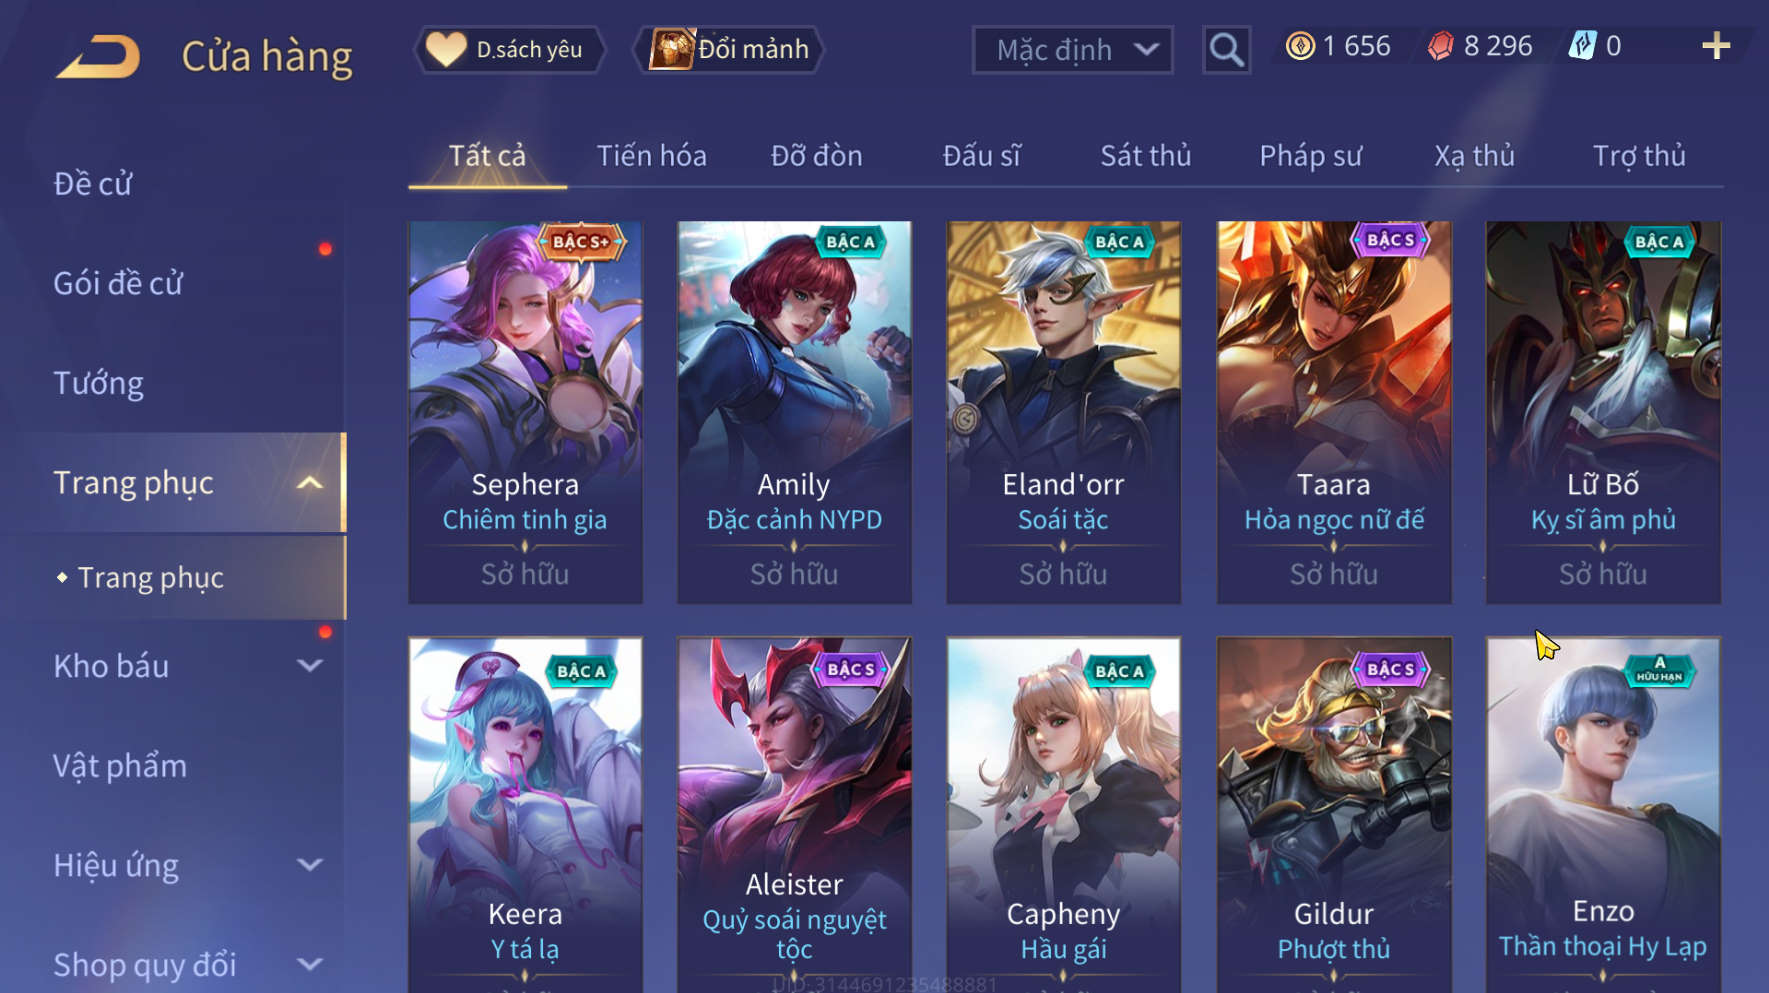Open D.sách yêu heart wishlist
This screenshot has width=1769, height=993.
(x=510, y=49)
